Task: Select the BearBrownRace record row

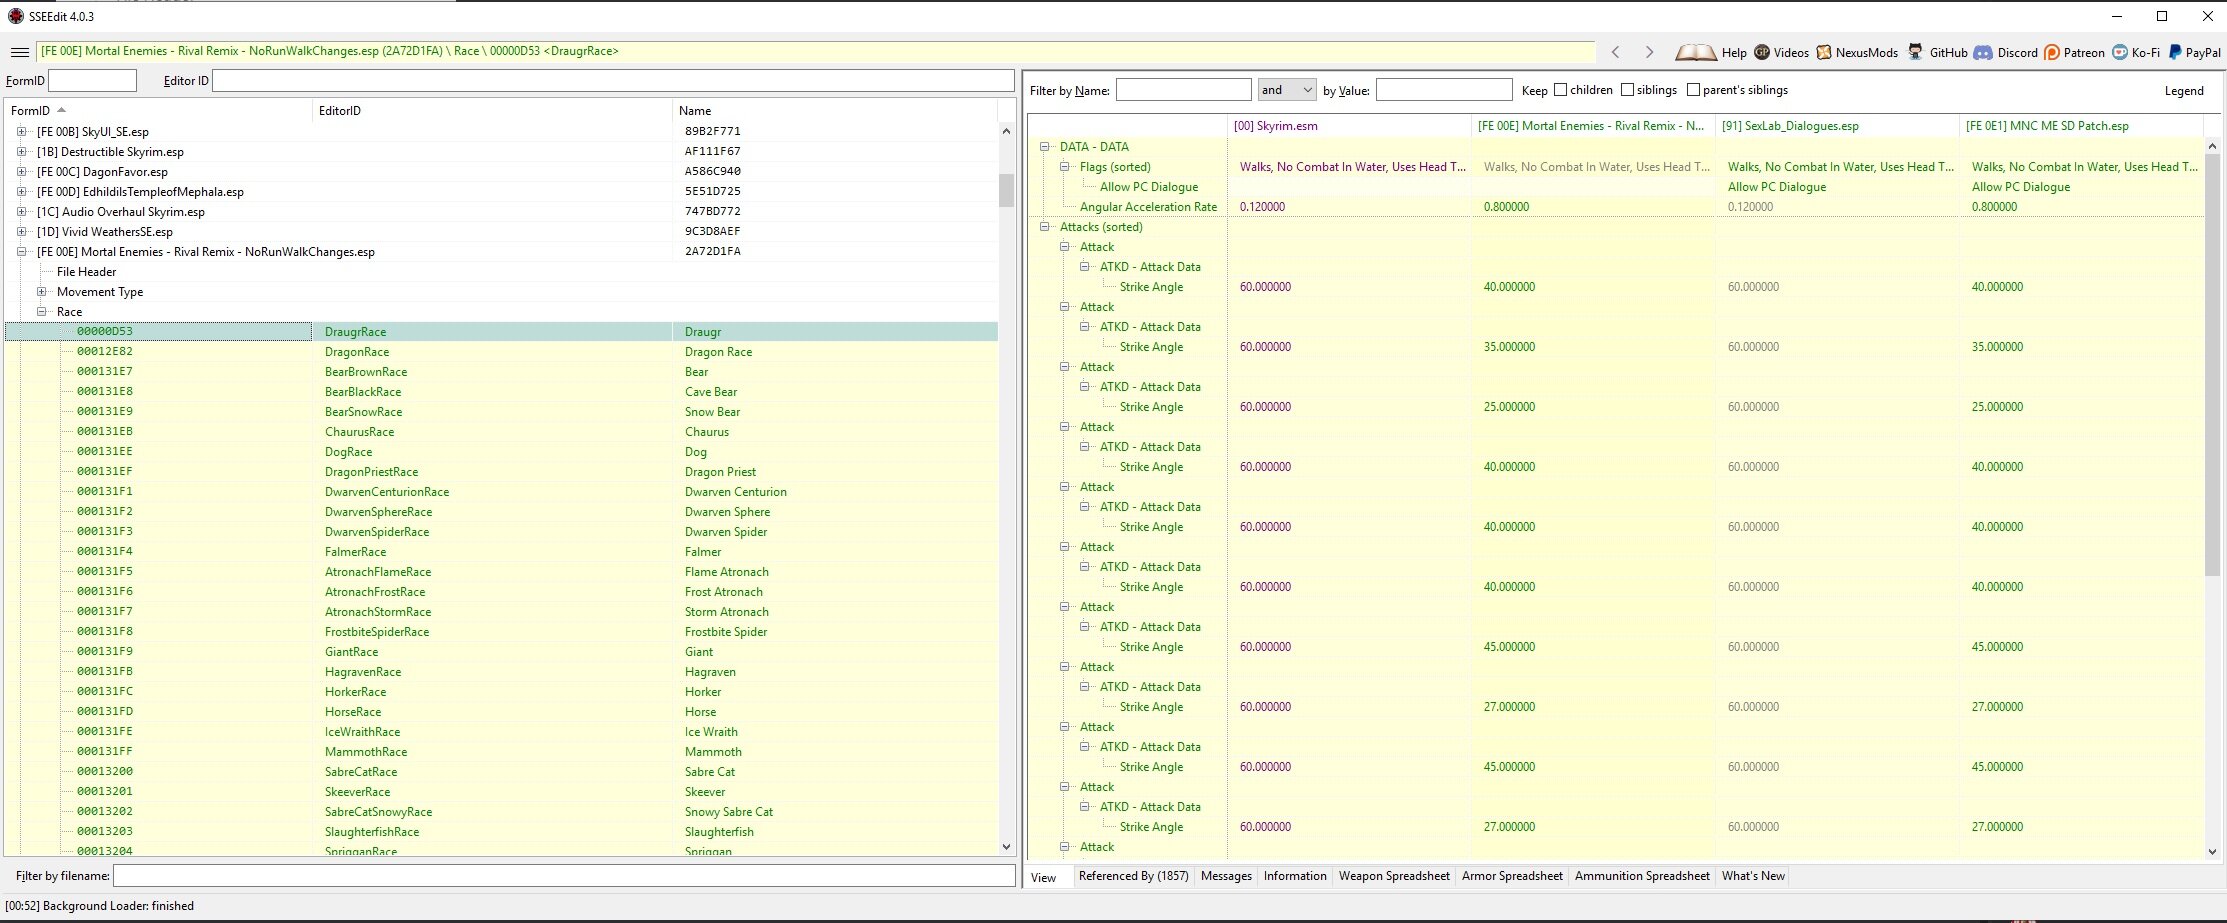Action: pyautogui.click(x=501, y=372)
